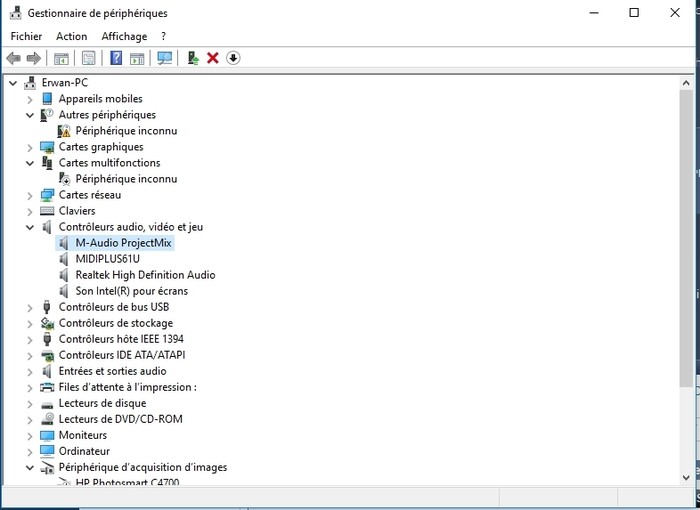Select the Périphérique d'acquisition d'images label
Screen dimensions: 700x510
143,467
